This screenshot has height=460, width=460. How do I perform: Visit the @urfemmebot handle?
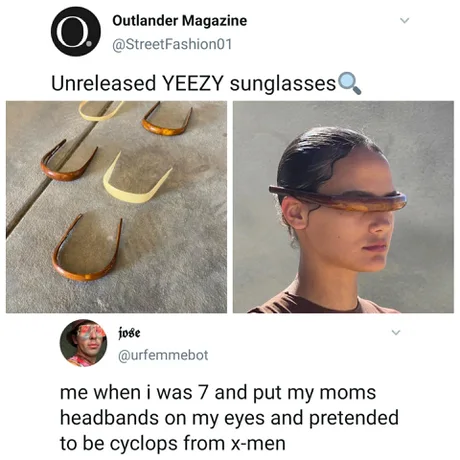coord(163,355)
